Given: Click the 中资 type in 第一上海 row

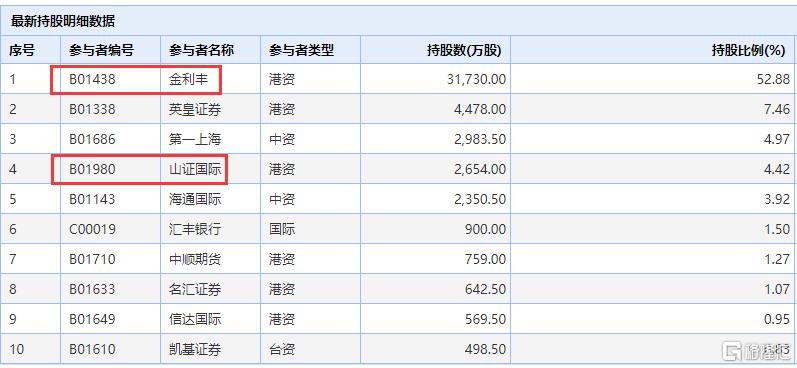Looking at the screenshot, I should 282,139.
